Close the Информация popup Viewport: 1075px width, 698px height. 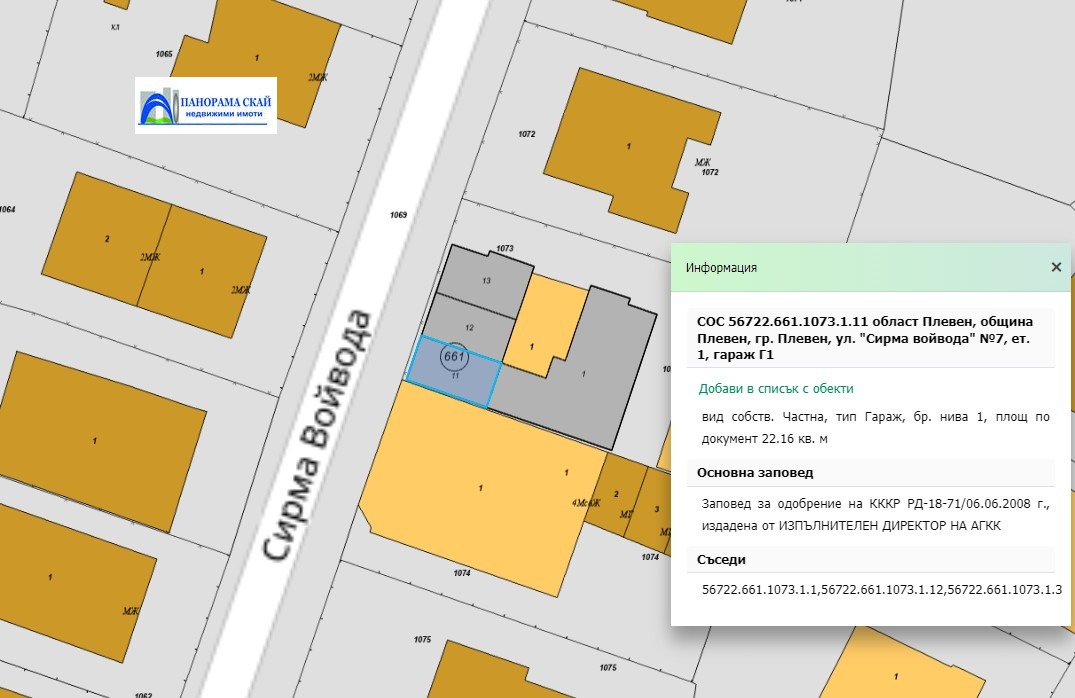point(1056,267)
